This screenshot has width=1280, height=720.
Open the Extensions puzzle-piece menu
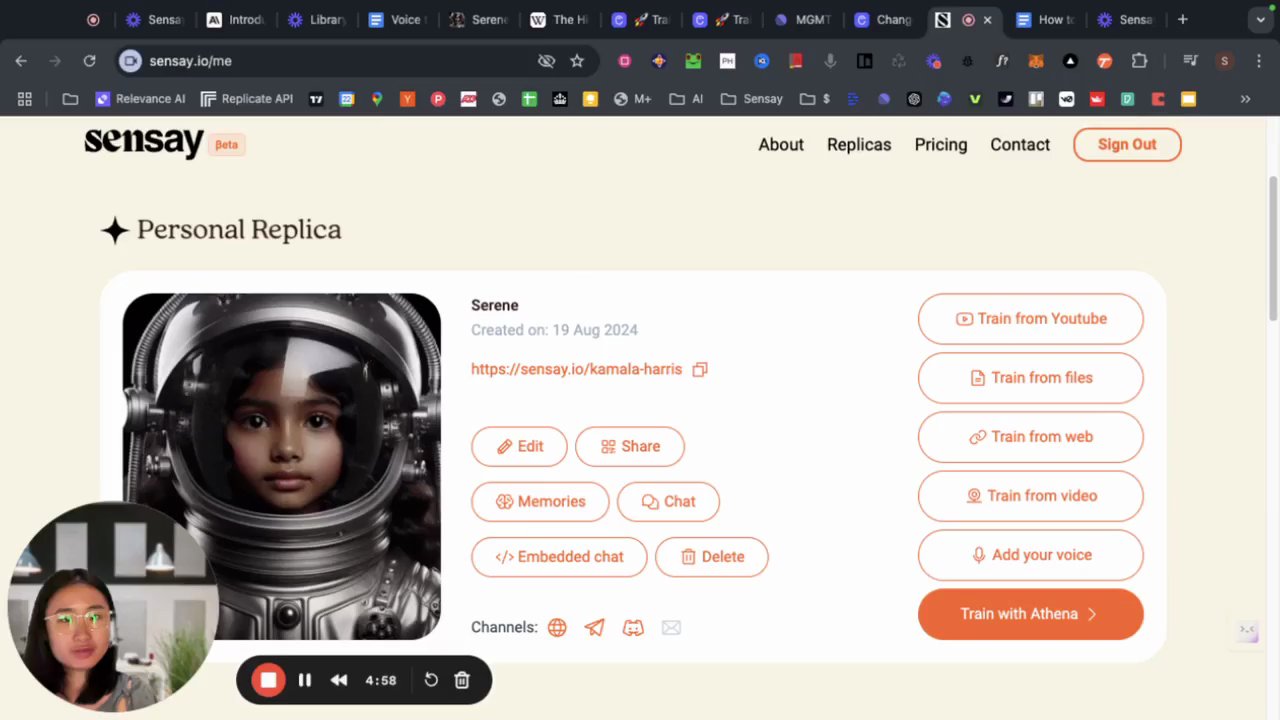click(x=1139, y=61)
